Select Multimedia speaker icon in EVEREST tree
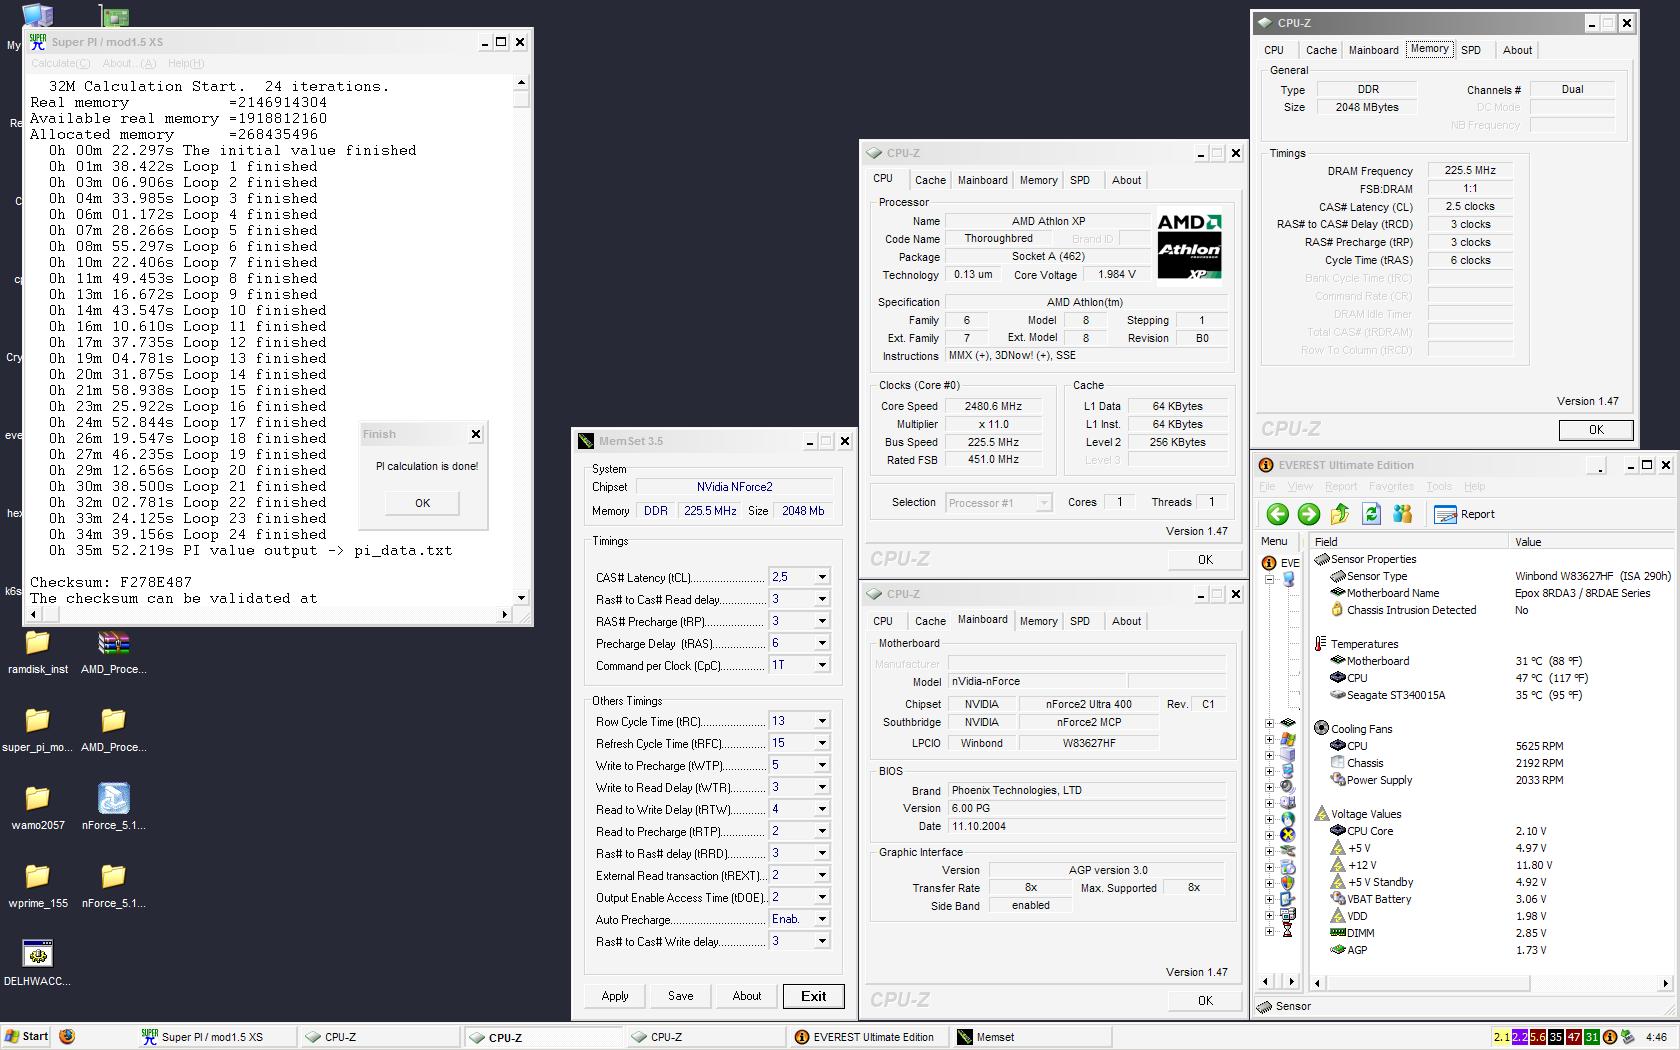 click(x=1288, y=787)
